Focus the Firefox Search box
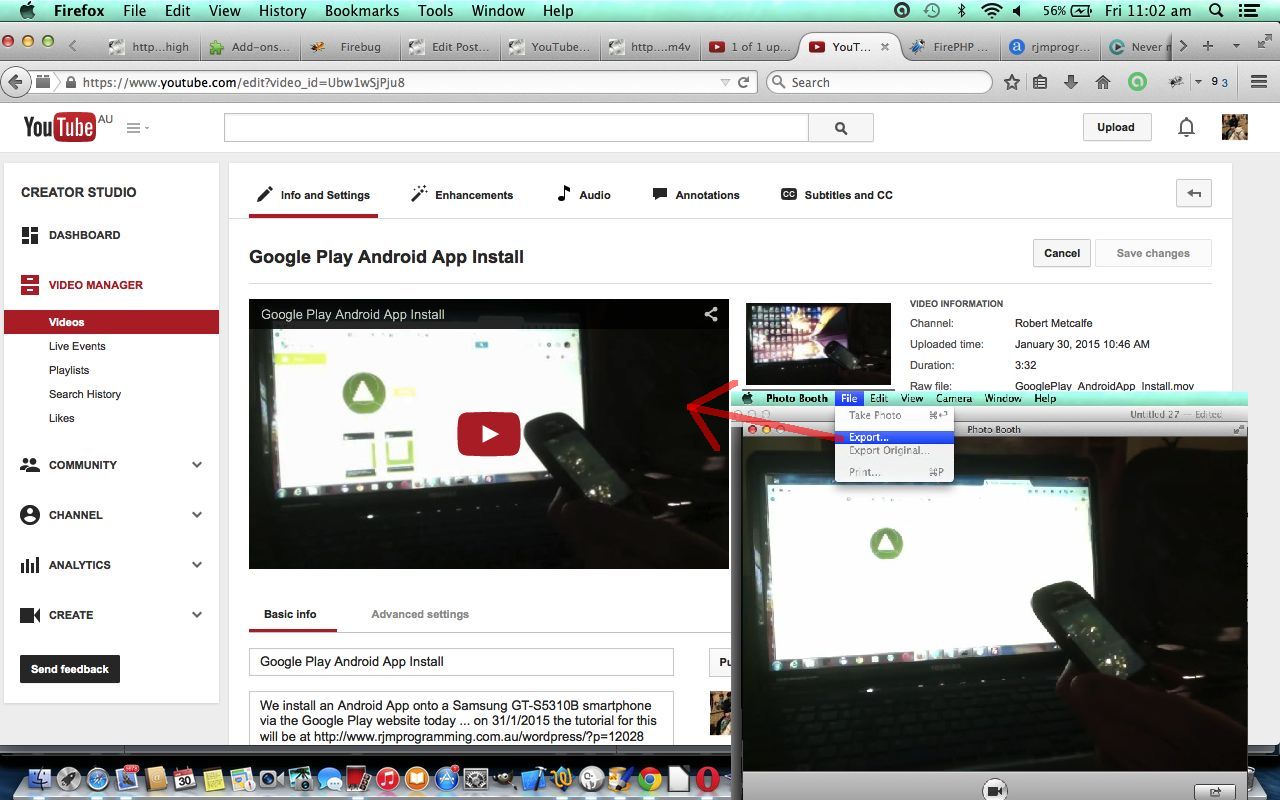 point(879,82)
